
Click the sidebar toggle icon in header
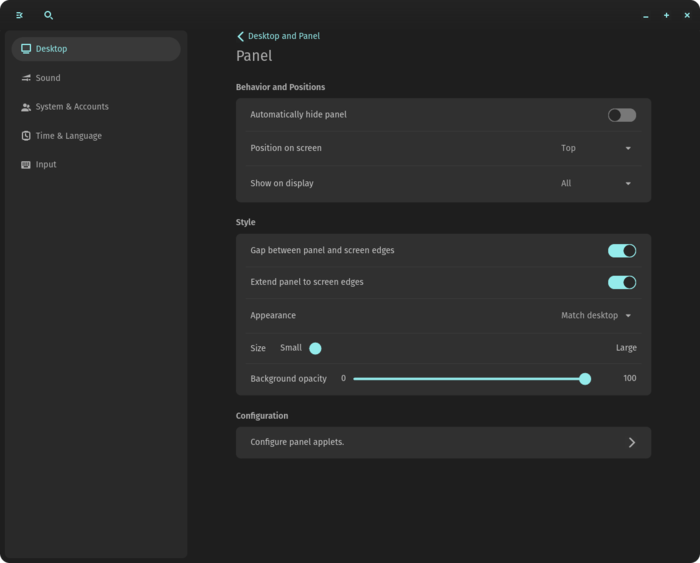(x=19, y=16)
